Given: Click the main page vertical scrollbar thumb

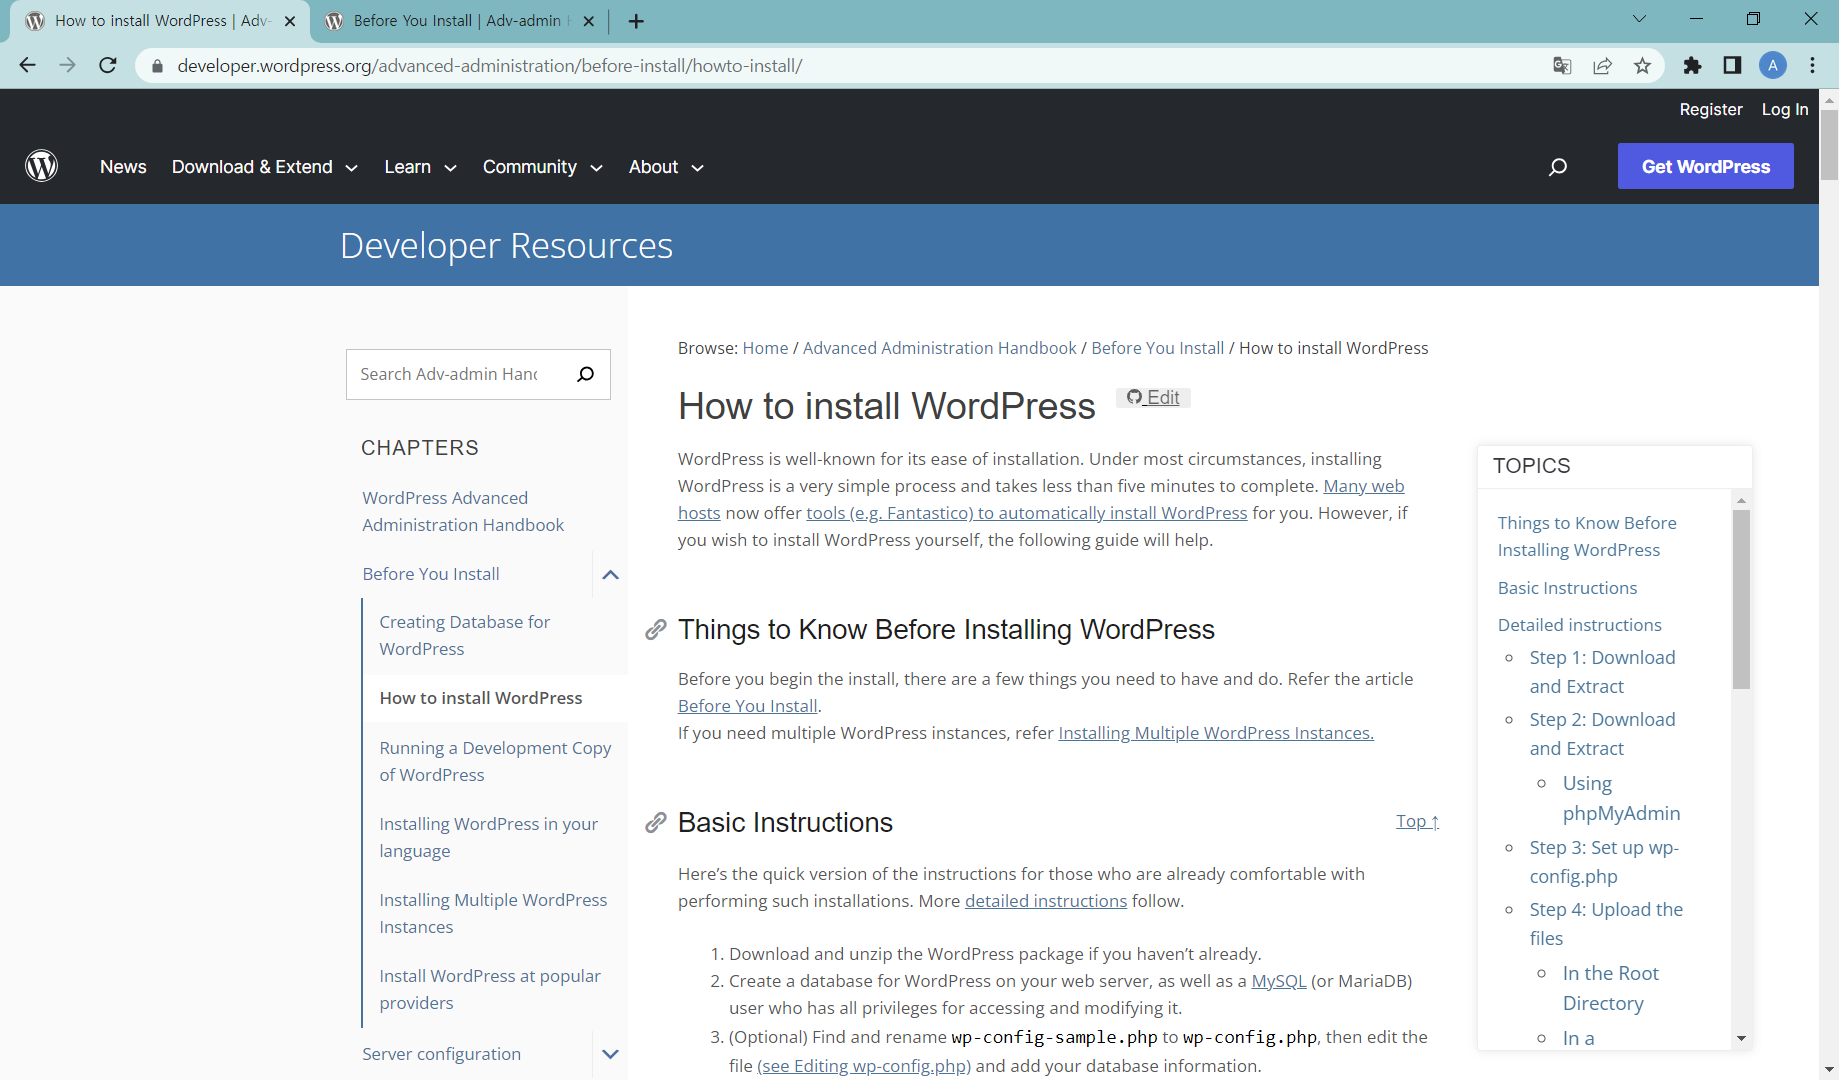Looking at the screenshot, I should (1829, 144).
